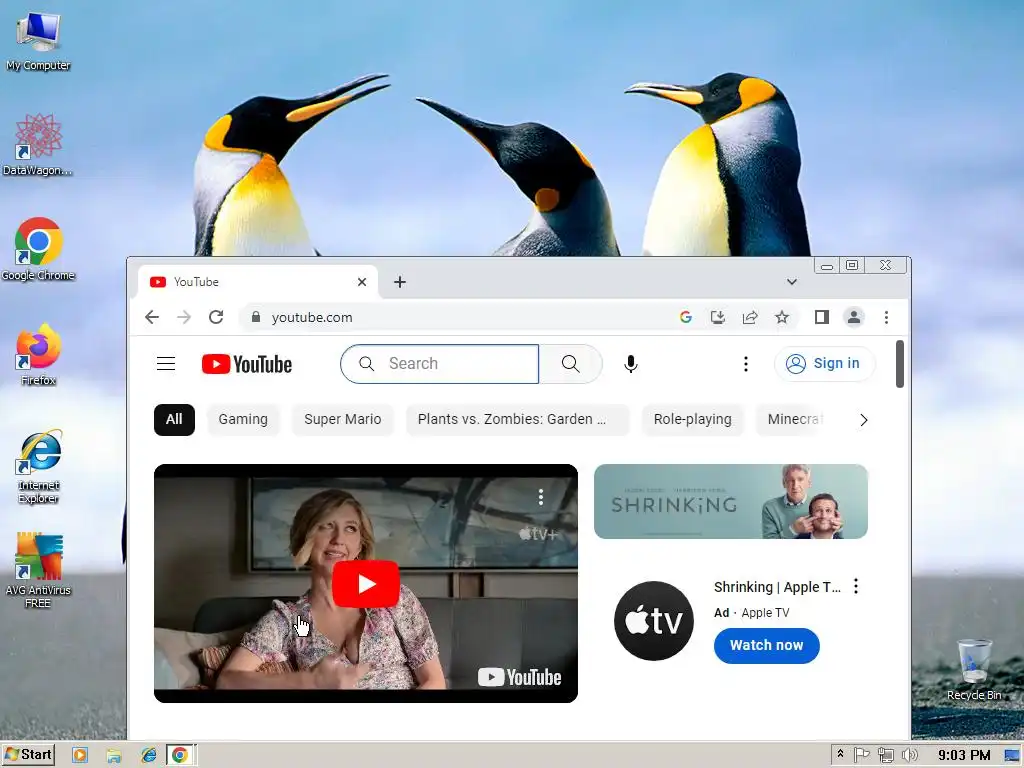The width and height of the screenshot is (1024, 768).
Task: Click the Google icon in address bar
Action: pos(685,317)
